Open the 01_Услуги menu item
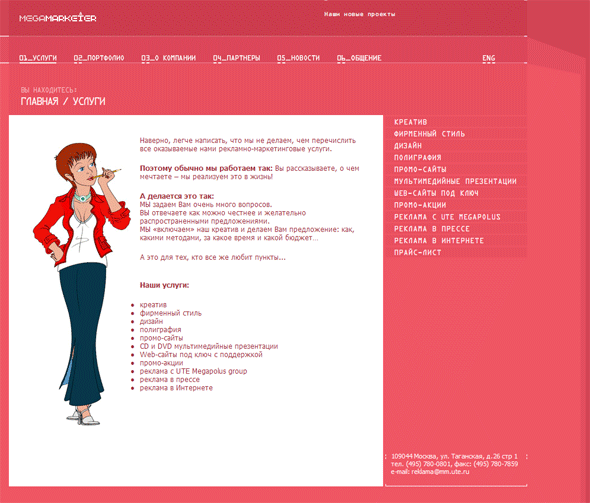Image resolution: width=590 pixels, height=503 pixels. [x=38, y=58]
